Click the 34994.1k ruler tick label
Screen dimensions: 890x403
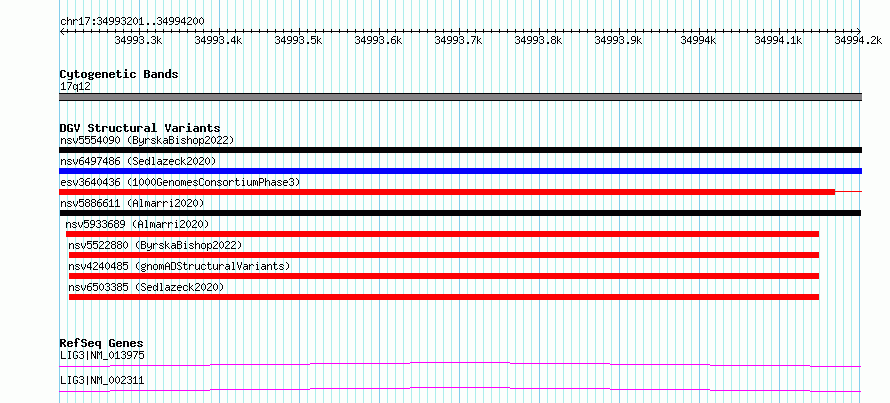[779, 40]
